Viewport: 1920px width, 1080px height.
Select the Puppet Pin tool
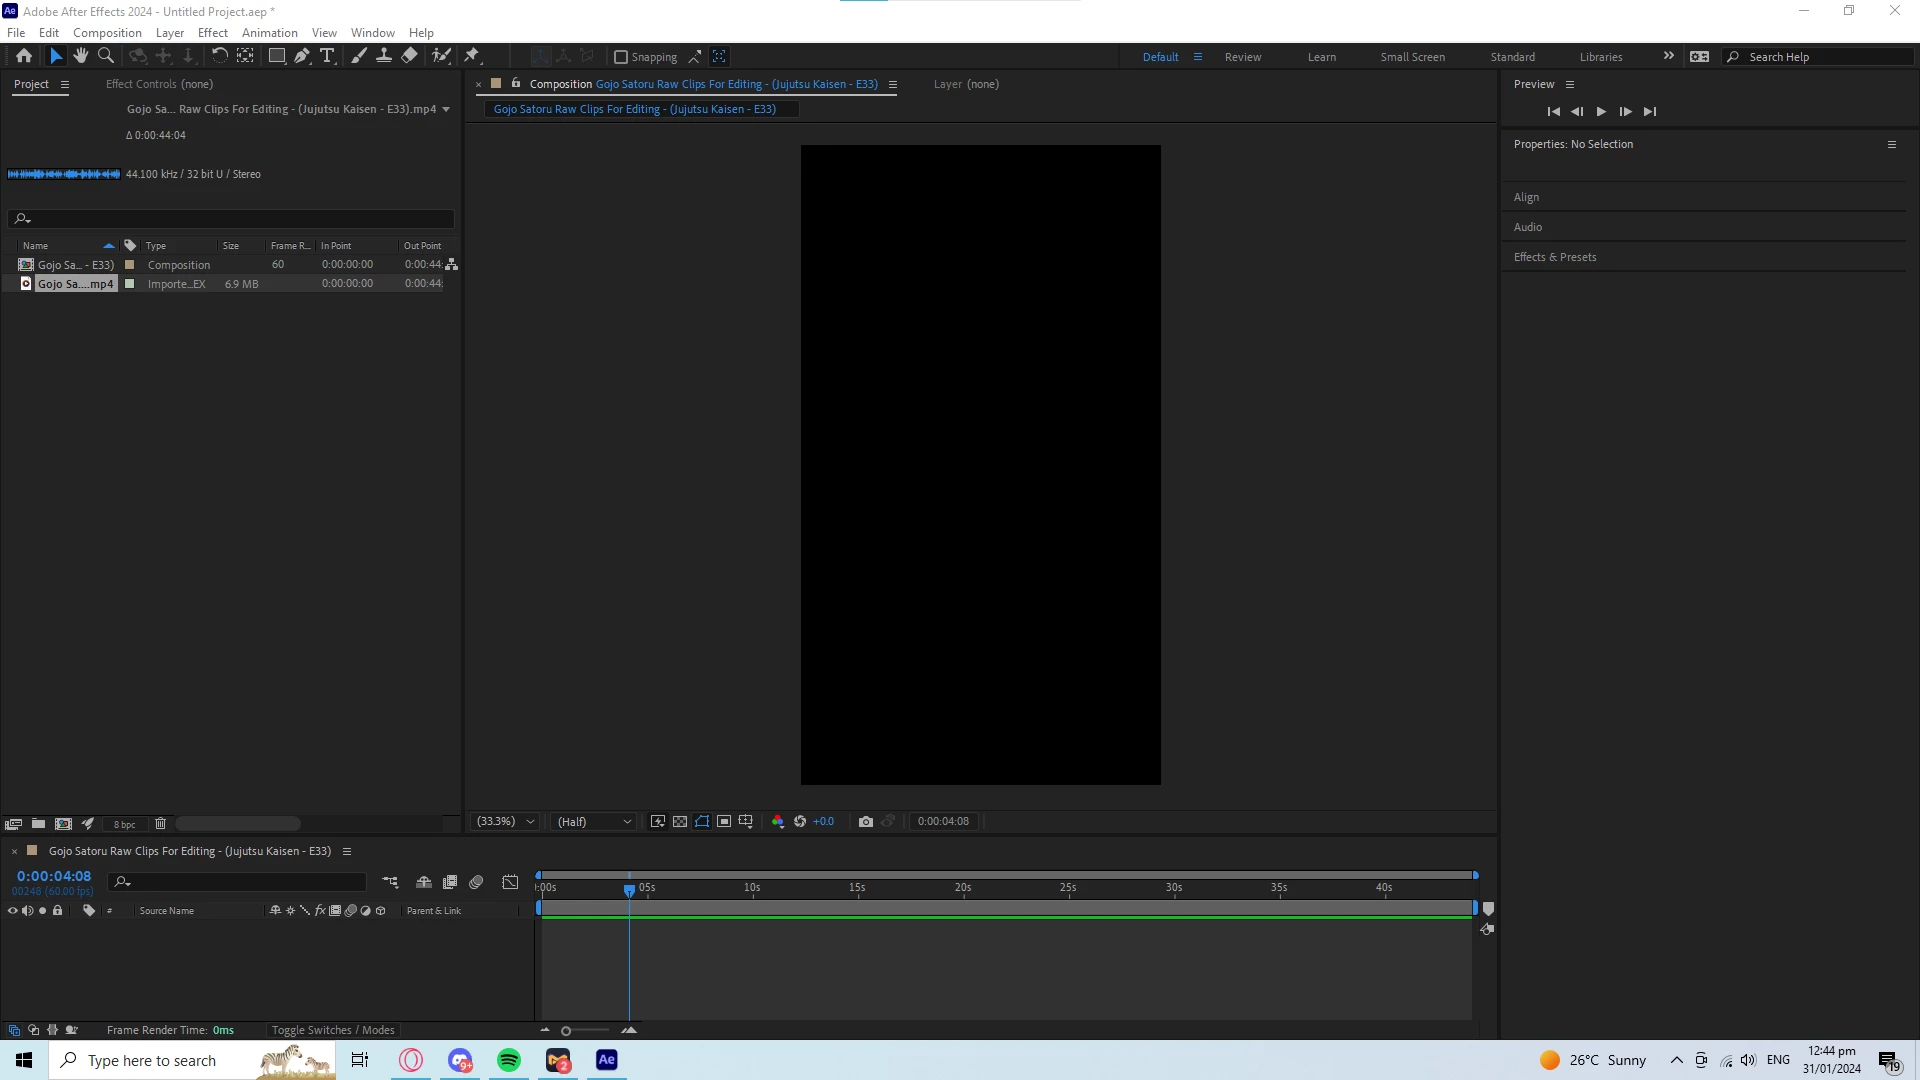pos(472,56)
